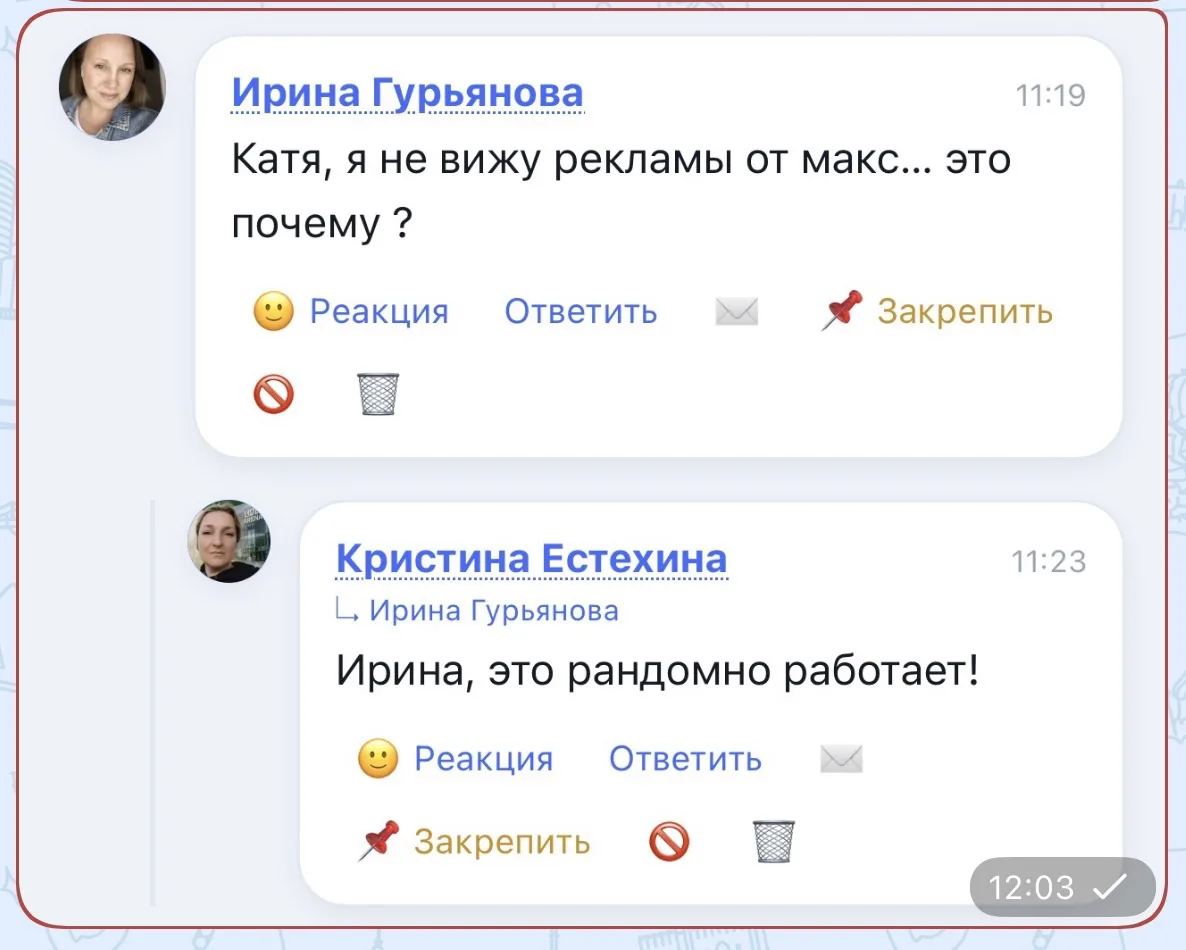Image resolution: width=1186 pixels, height=950 pixels.
Task: Click the smiley emoji on Ирина's message
Action: pyautogui.click(x=274, y=311)
